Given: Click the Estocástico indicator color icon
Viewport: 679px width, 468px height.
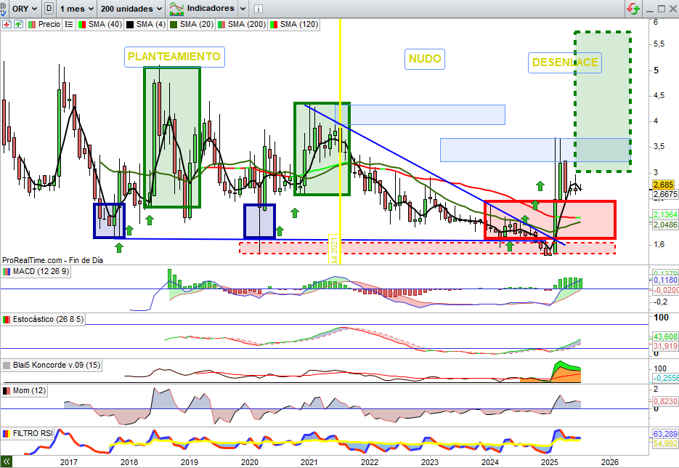Looking at the screenshot, I should coord(6,320).
